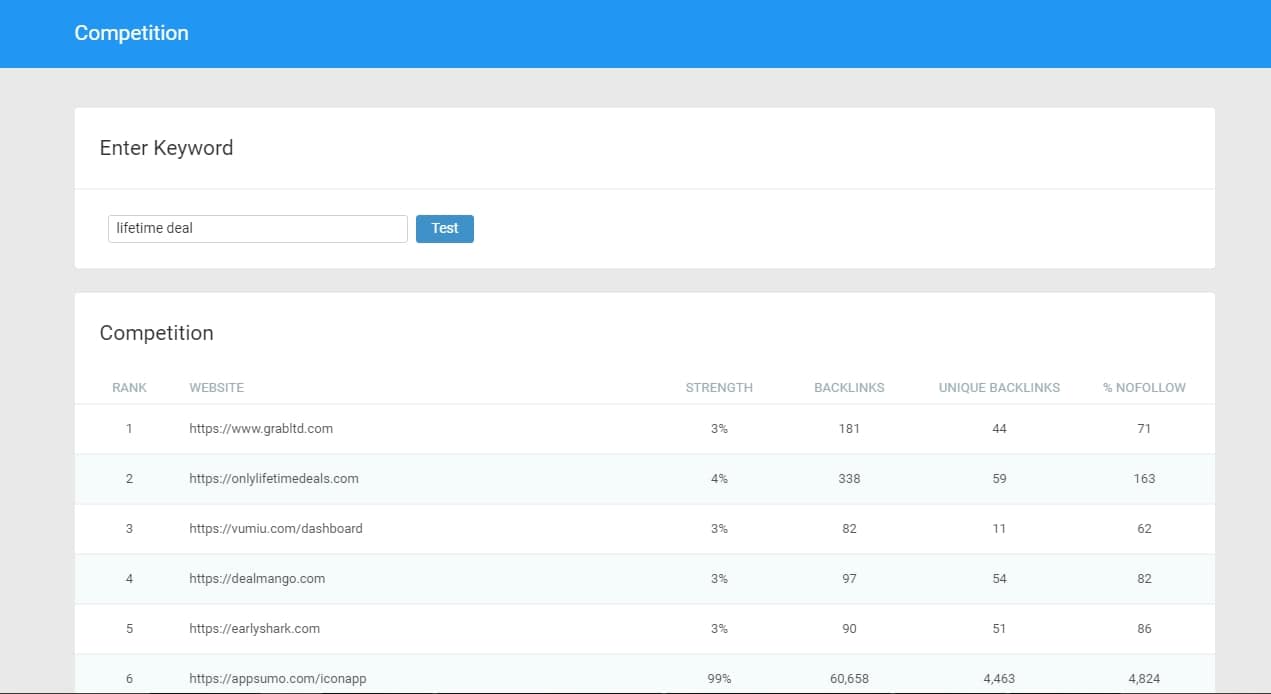Image resolution: width=1271 pixels, height=694 pixels.
Task: Sort by the Backlinks column header
Action: click(849, 388)
